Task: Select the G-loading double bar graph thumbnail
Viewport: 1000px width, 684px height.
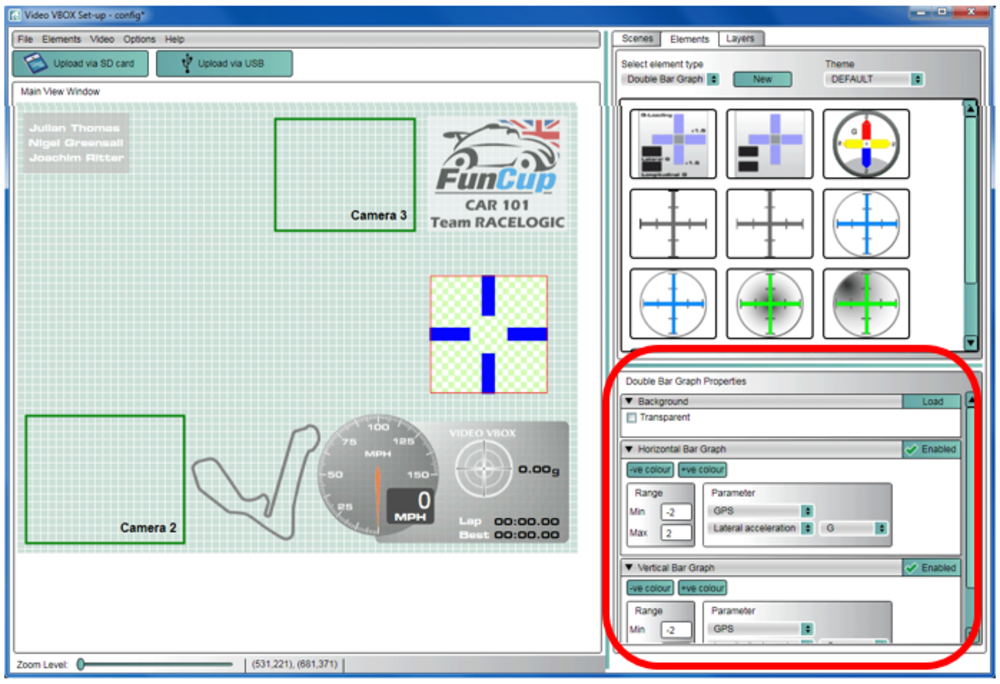Action: coord(673,144)
